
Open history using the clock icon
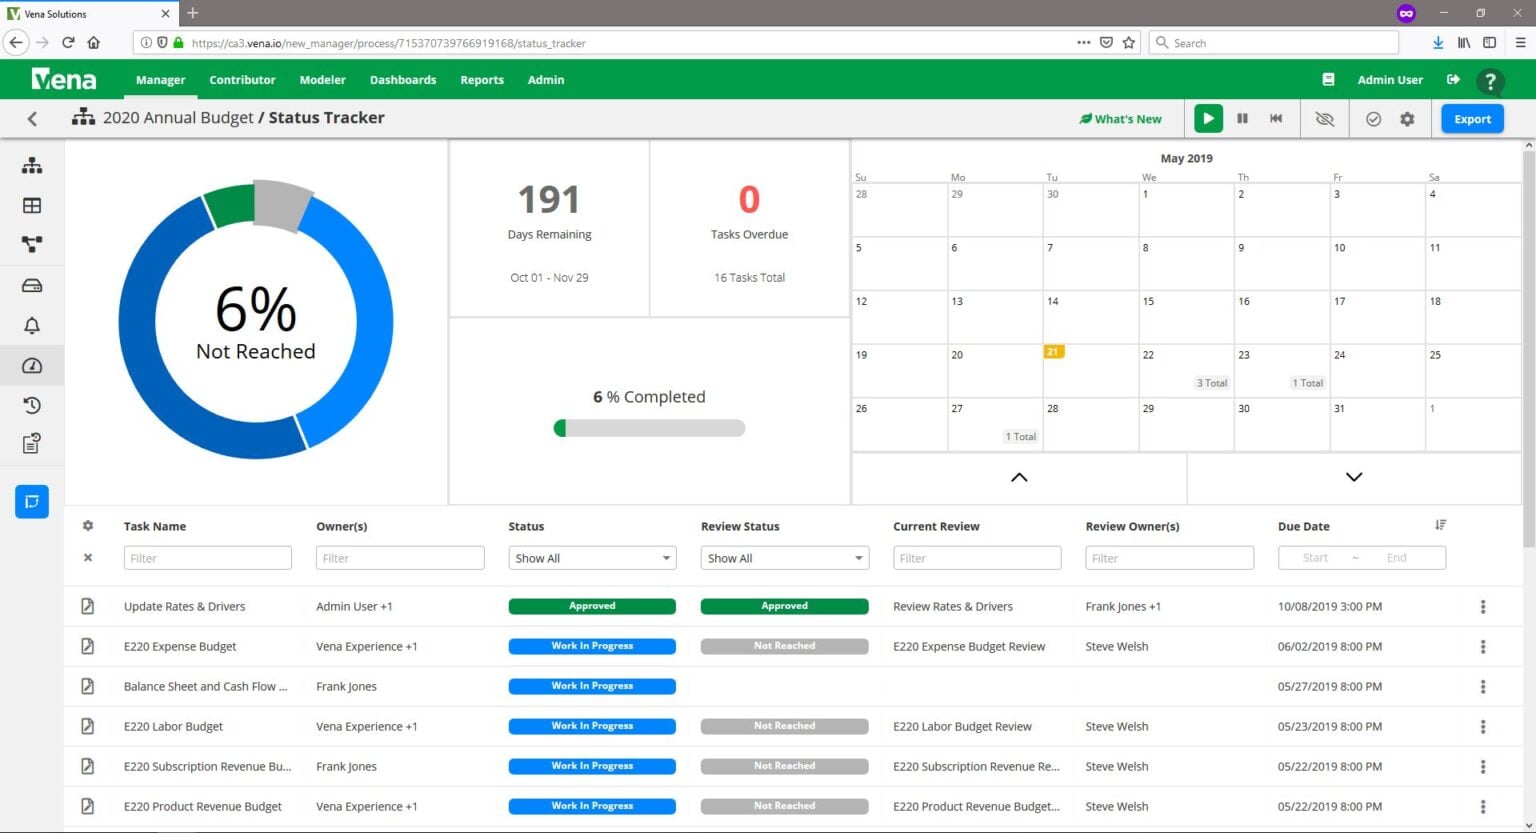tap(31, 405)
